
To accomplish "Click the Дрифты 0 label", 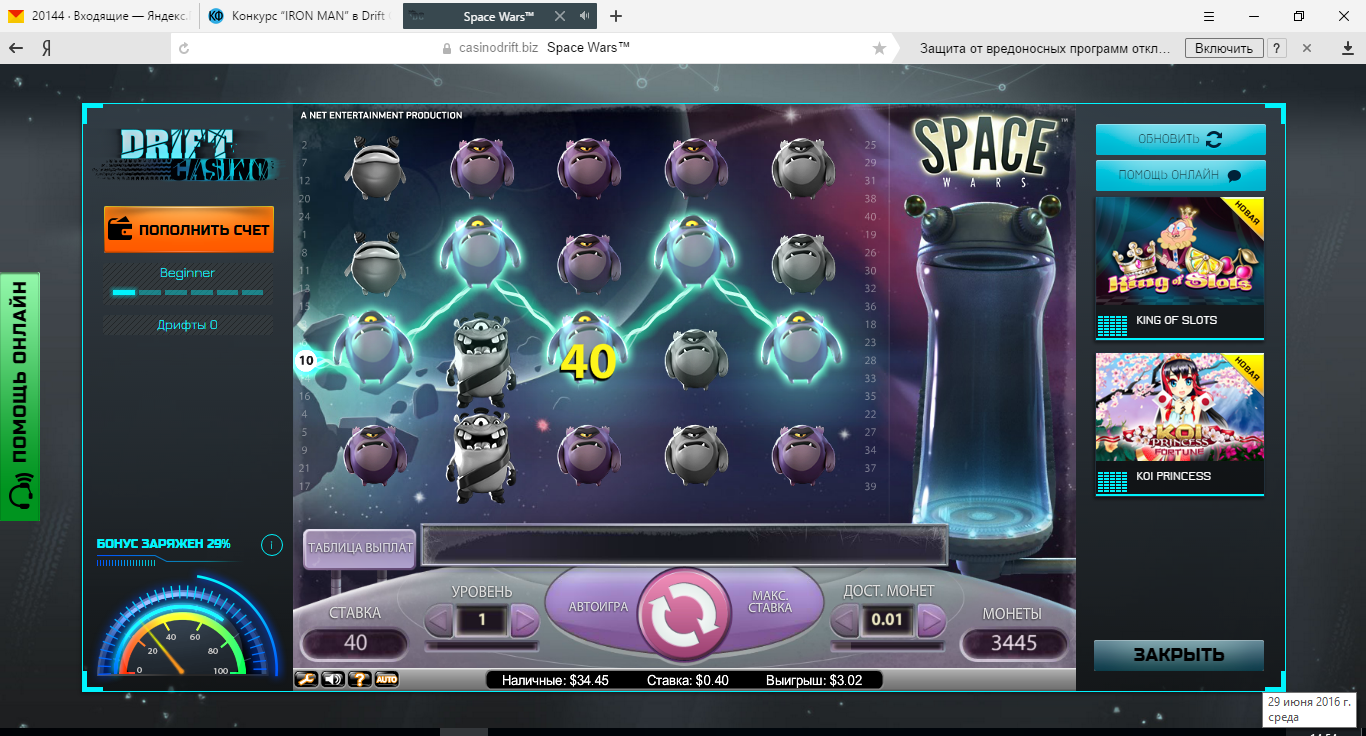I will click(x=187, y=325).
